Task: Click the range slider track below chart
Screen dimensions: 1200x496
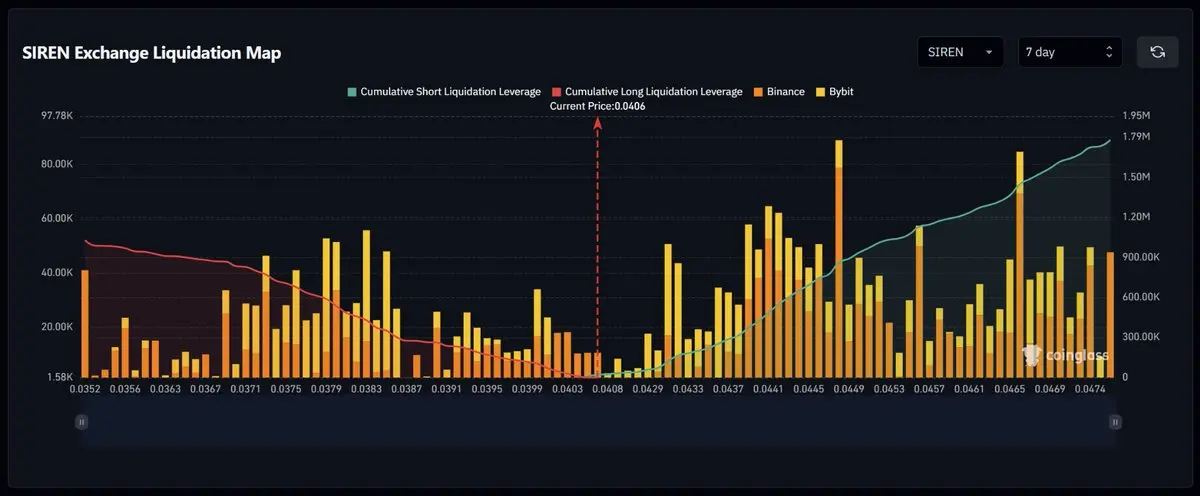Action: pyautogui.click(x=598, y=423)
